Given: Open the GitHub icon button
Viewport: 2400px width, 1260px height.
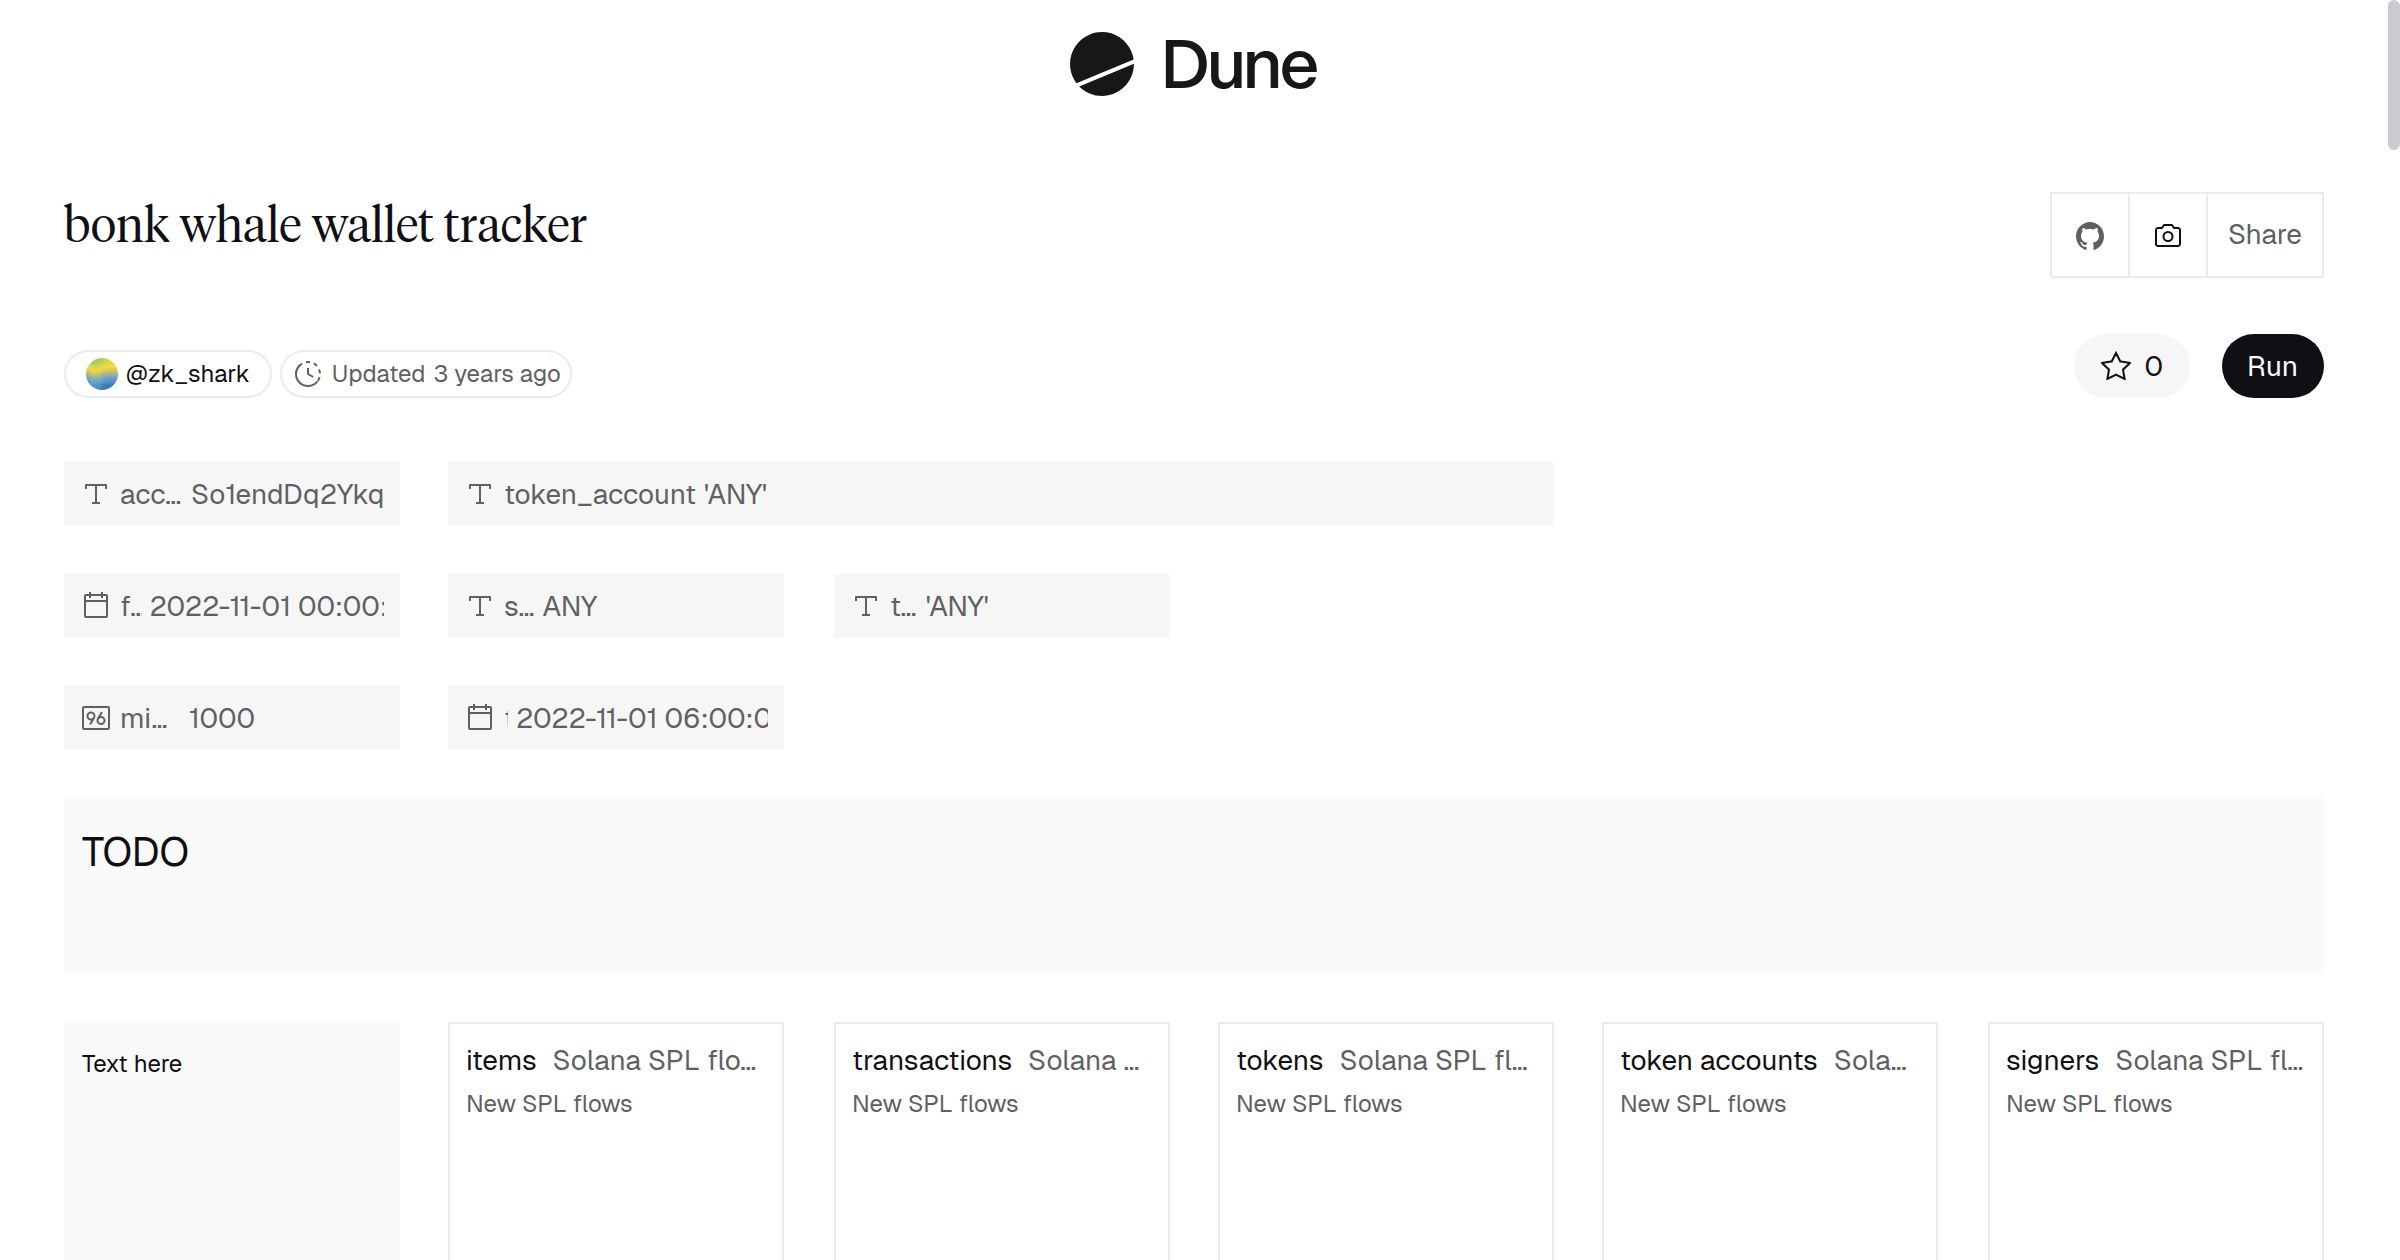Looking at the screenshot, I should pyautogui.click(x=2089, y=236).
